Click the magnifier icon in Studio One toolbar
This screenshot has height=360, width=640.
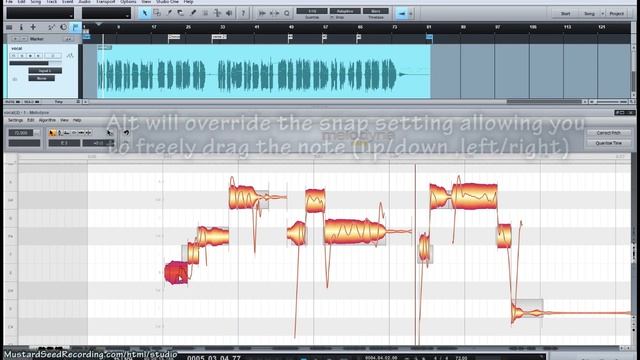click(x=287, y=13)
